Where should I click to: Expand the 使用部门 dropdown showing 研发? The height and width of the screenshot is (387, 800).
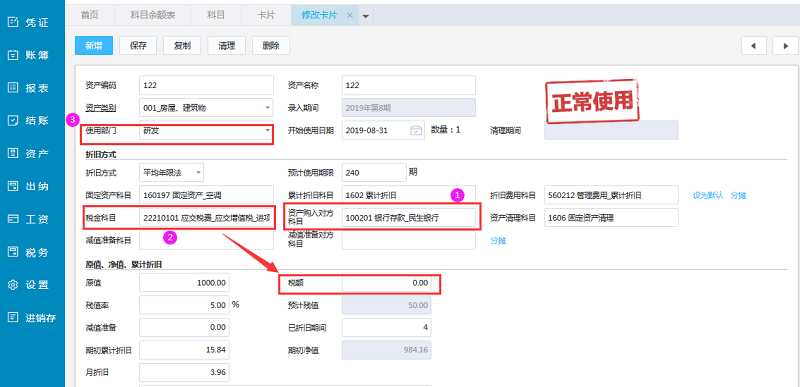268,131
